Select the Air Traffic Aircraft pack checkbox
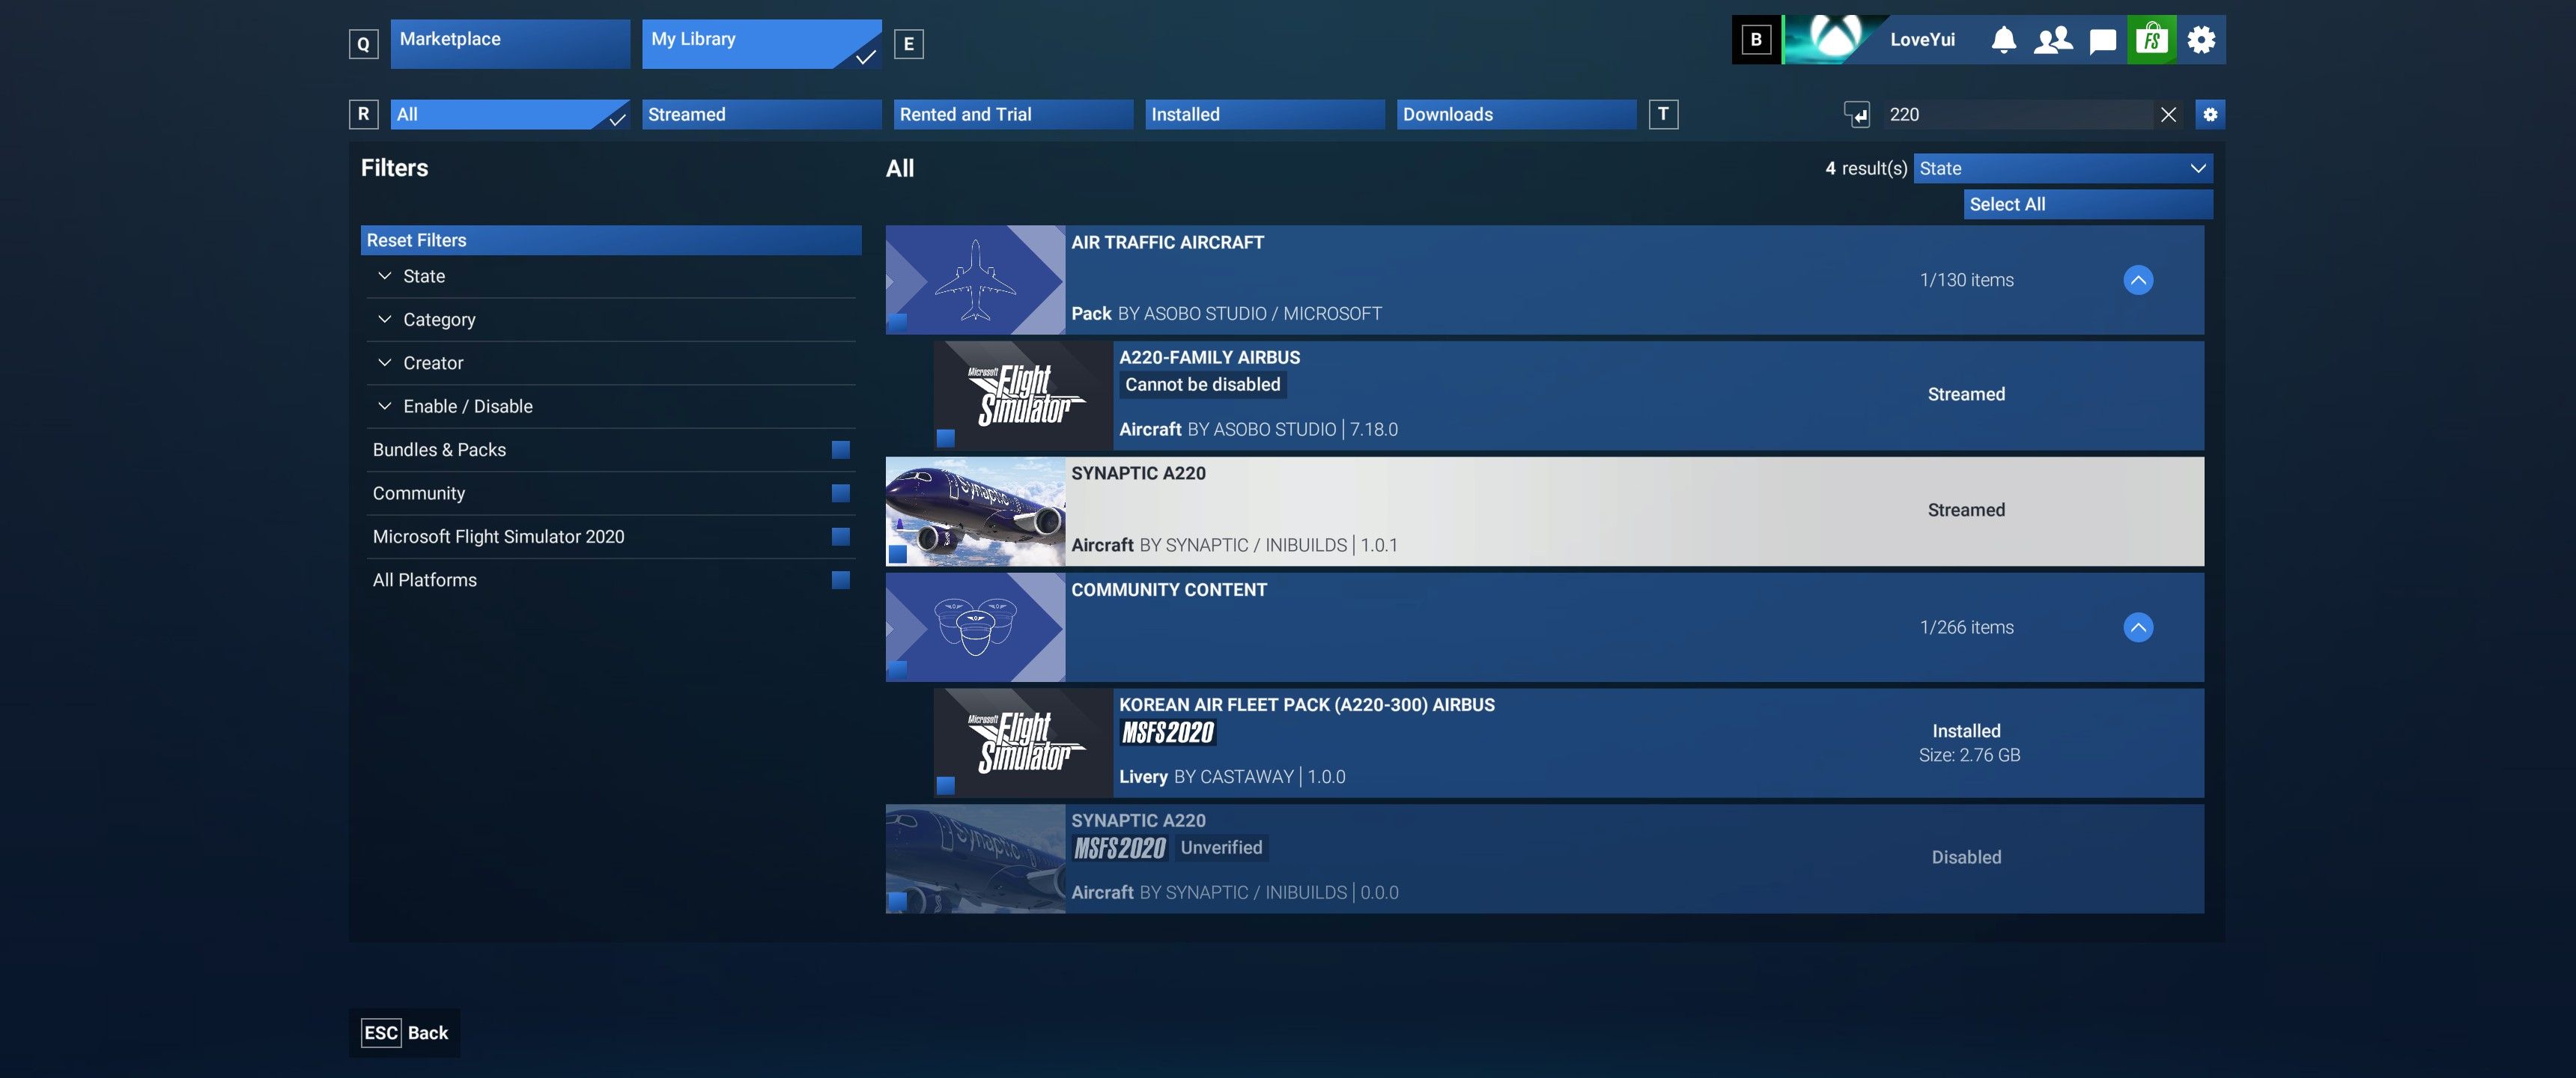Screen dimensions: 2576x1078 898,322
